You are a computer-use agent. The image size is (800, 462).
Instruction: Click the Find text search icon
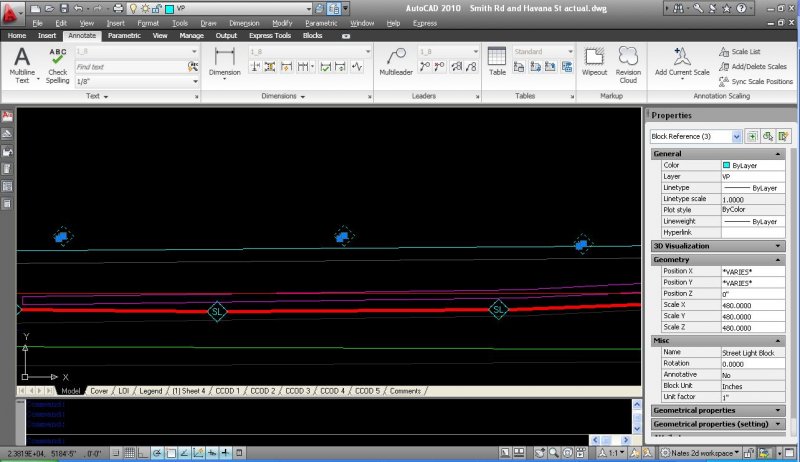click(x=192, y=66)
